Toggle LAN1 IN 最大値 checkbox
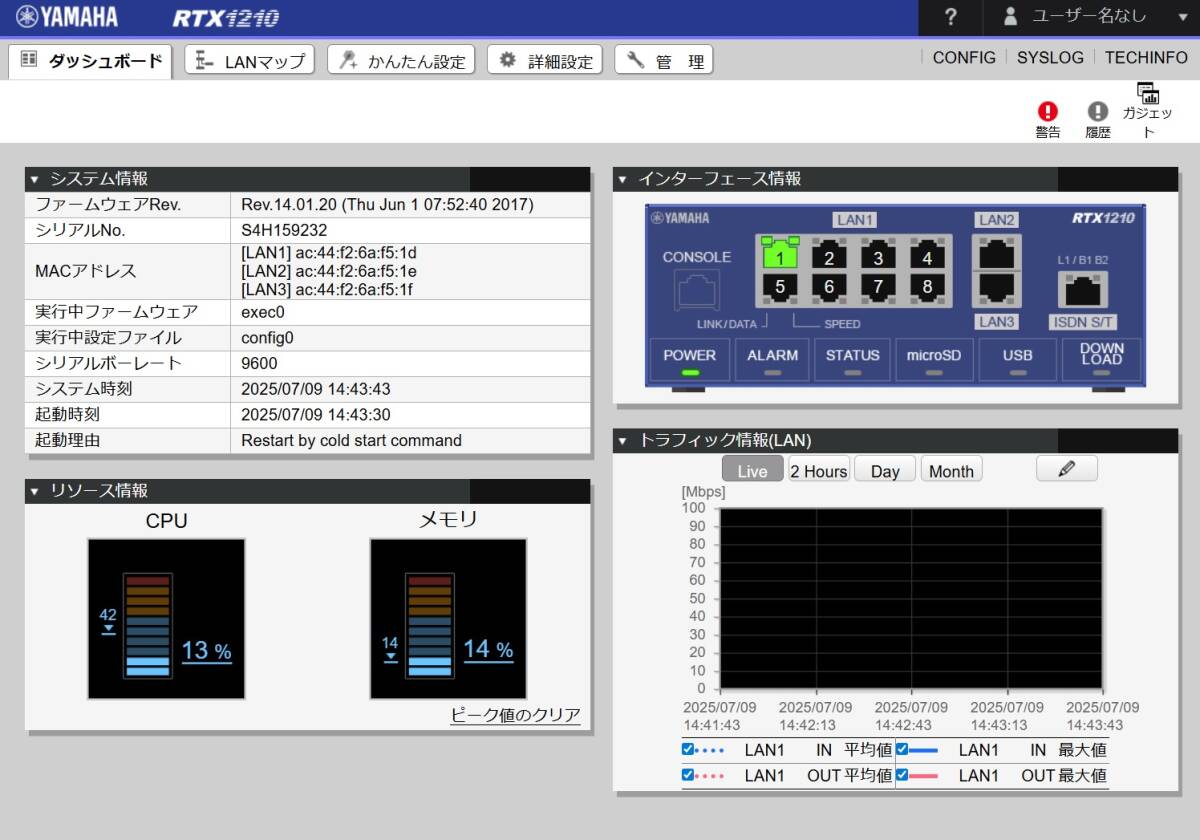 (902, 749)
